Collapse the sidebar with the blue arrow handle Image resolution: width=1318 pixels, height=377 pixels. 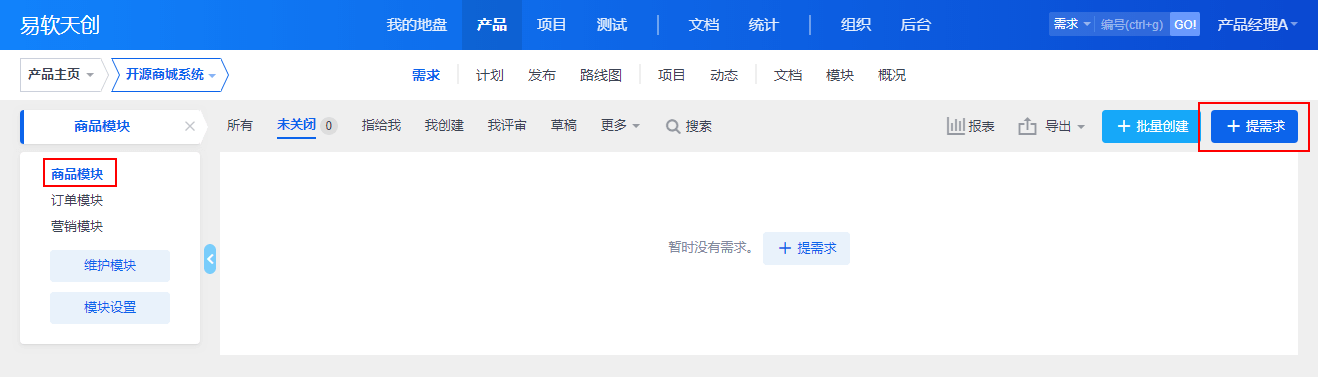210,259
